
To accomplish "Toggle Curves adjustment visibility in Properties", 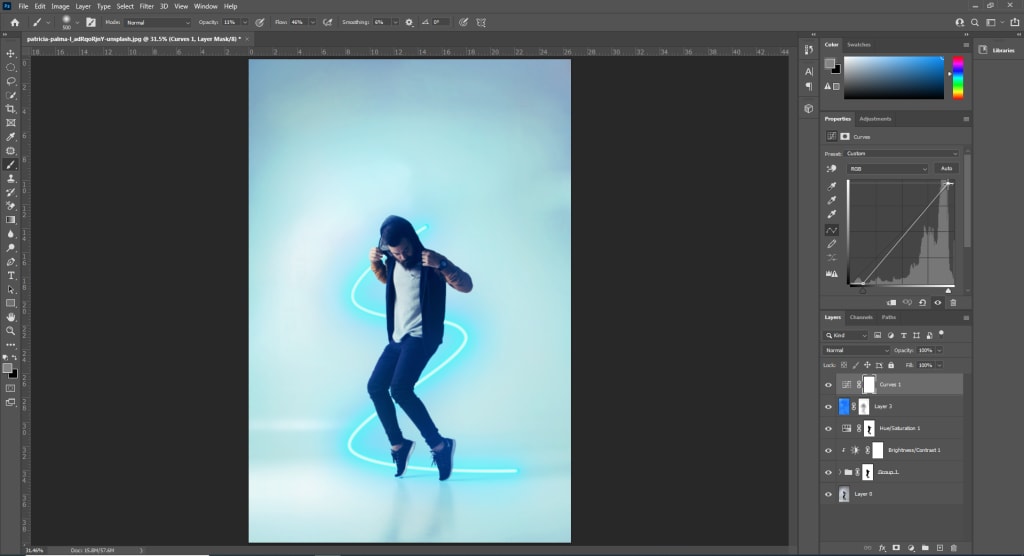I will click(x=938, y=303).
